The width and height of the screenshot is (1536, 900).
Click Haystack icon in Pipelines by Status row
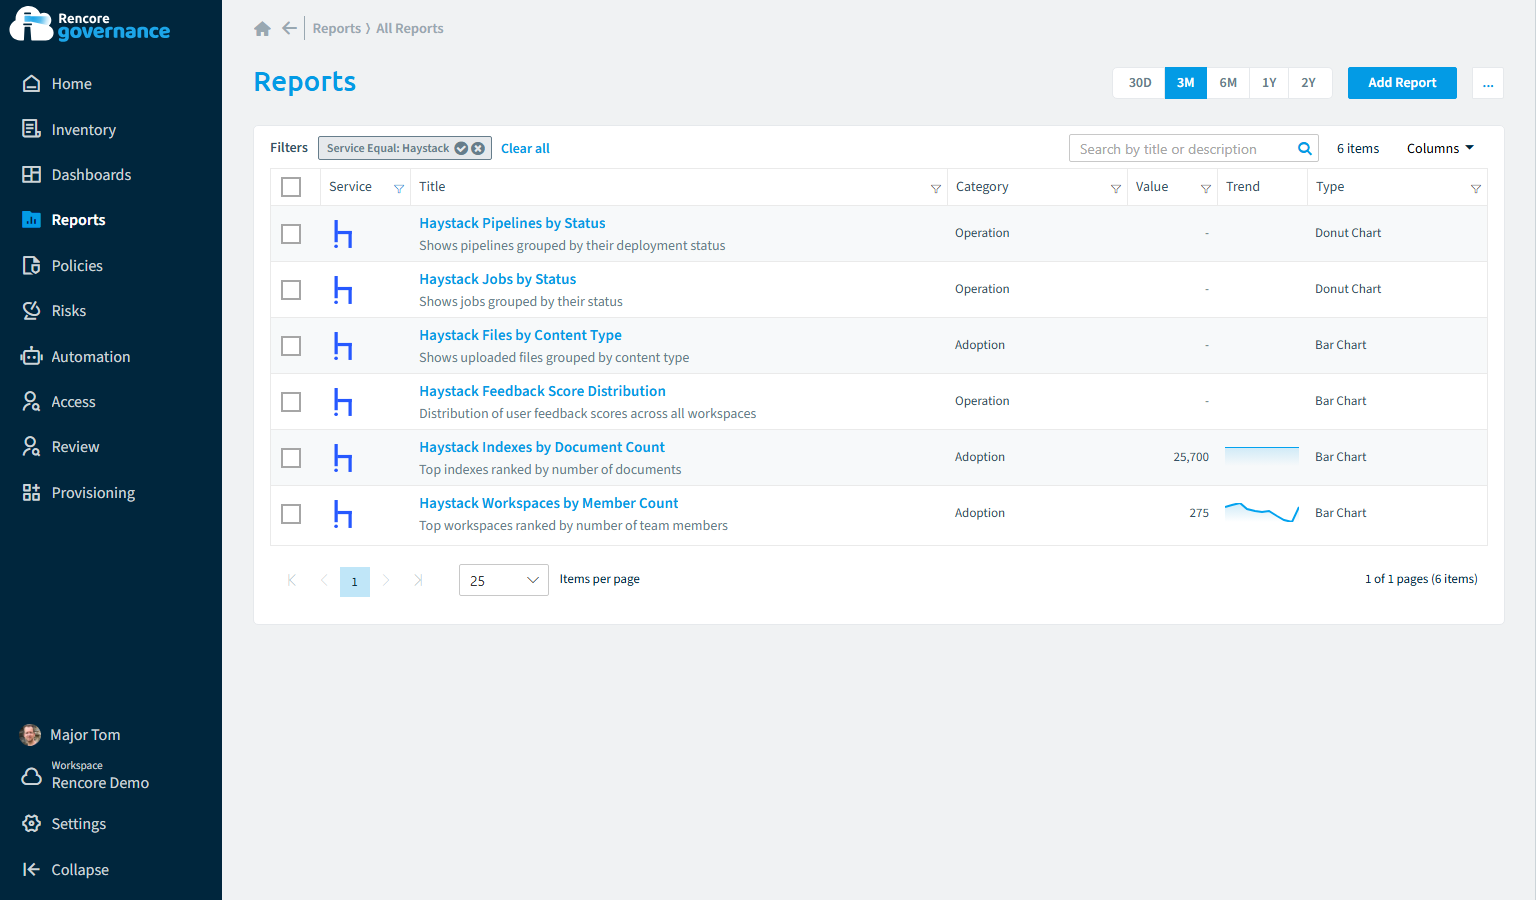(x=343, y=234)
